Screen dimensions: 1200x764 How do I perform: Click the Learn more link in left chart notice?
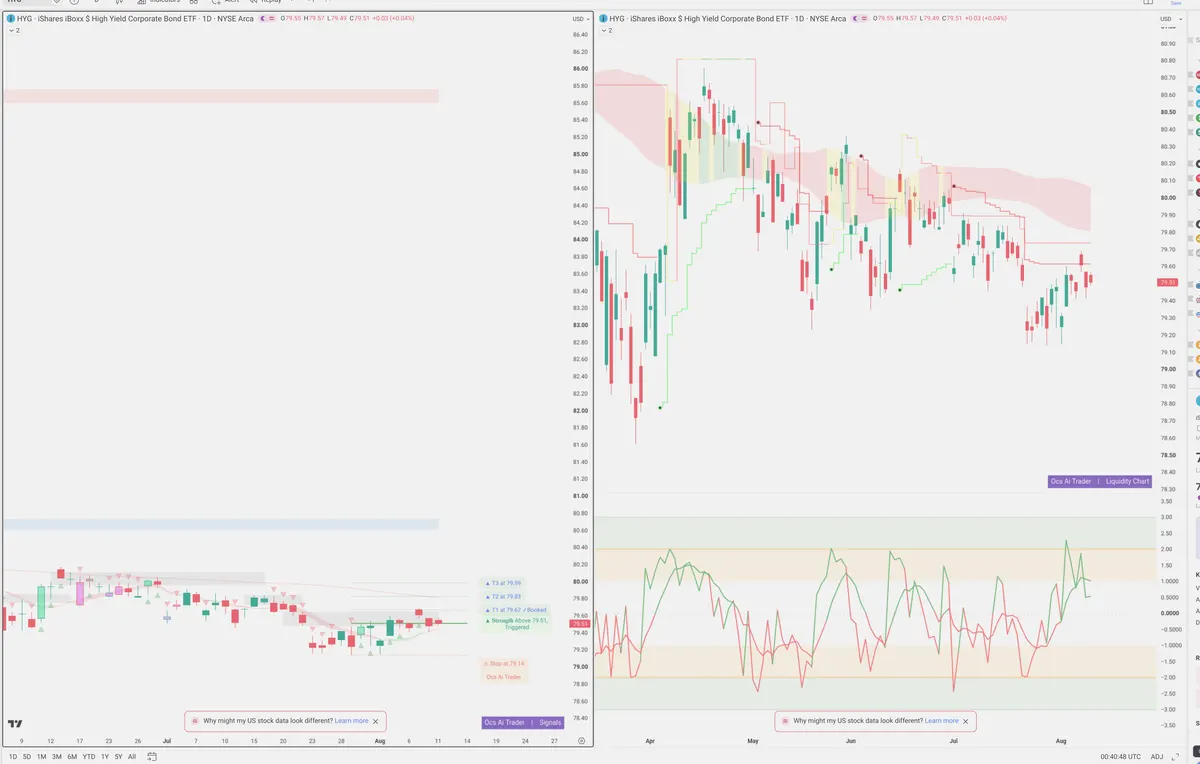tap(351, 720)
